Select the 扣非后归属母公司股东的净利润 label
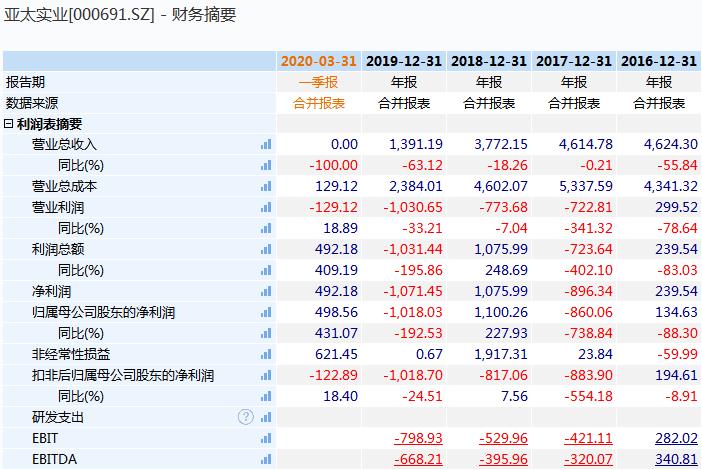Image resolution: width=702 pixels, height=470 pixels. click(x=123, y=376)
